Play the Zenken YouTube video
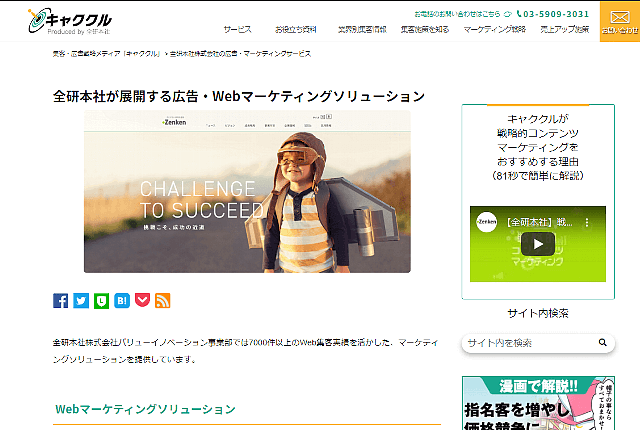Screen dimensions: 640x430 pos(537,244)
